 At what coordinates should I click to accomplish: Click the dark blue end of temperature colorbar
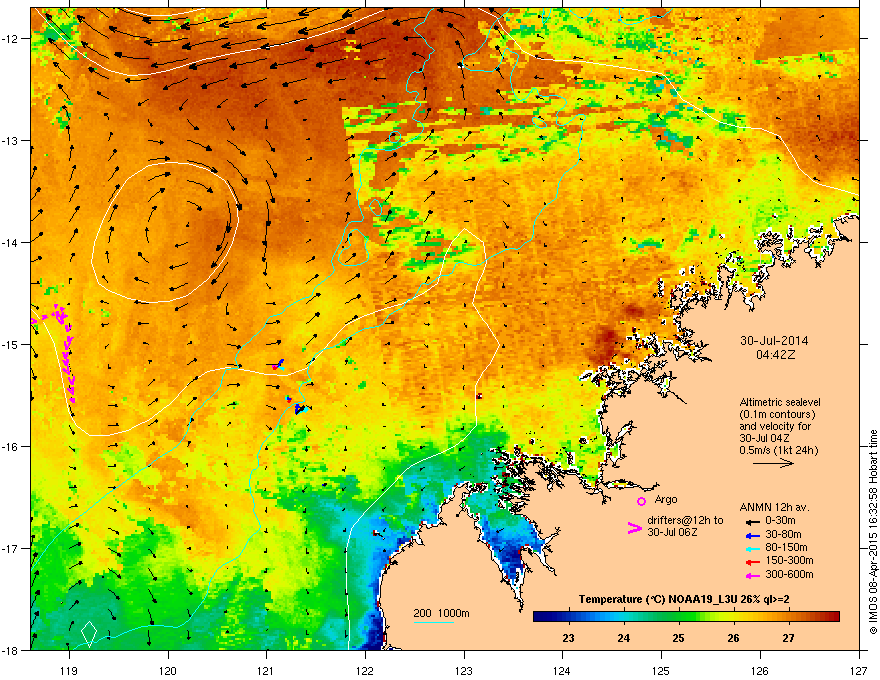click(x=542, y=617)
